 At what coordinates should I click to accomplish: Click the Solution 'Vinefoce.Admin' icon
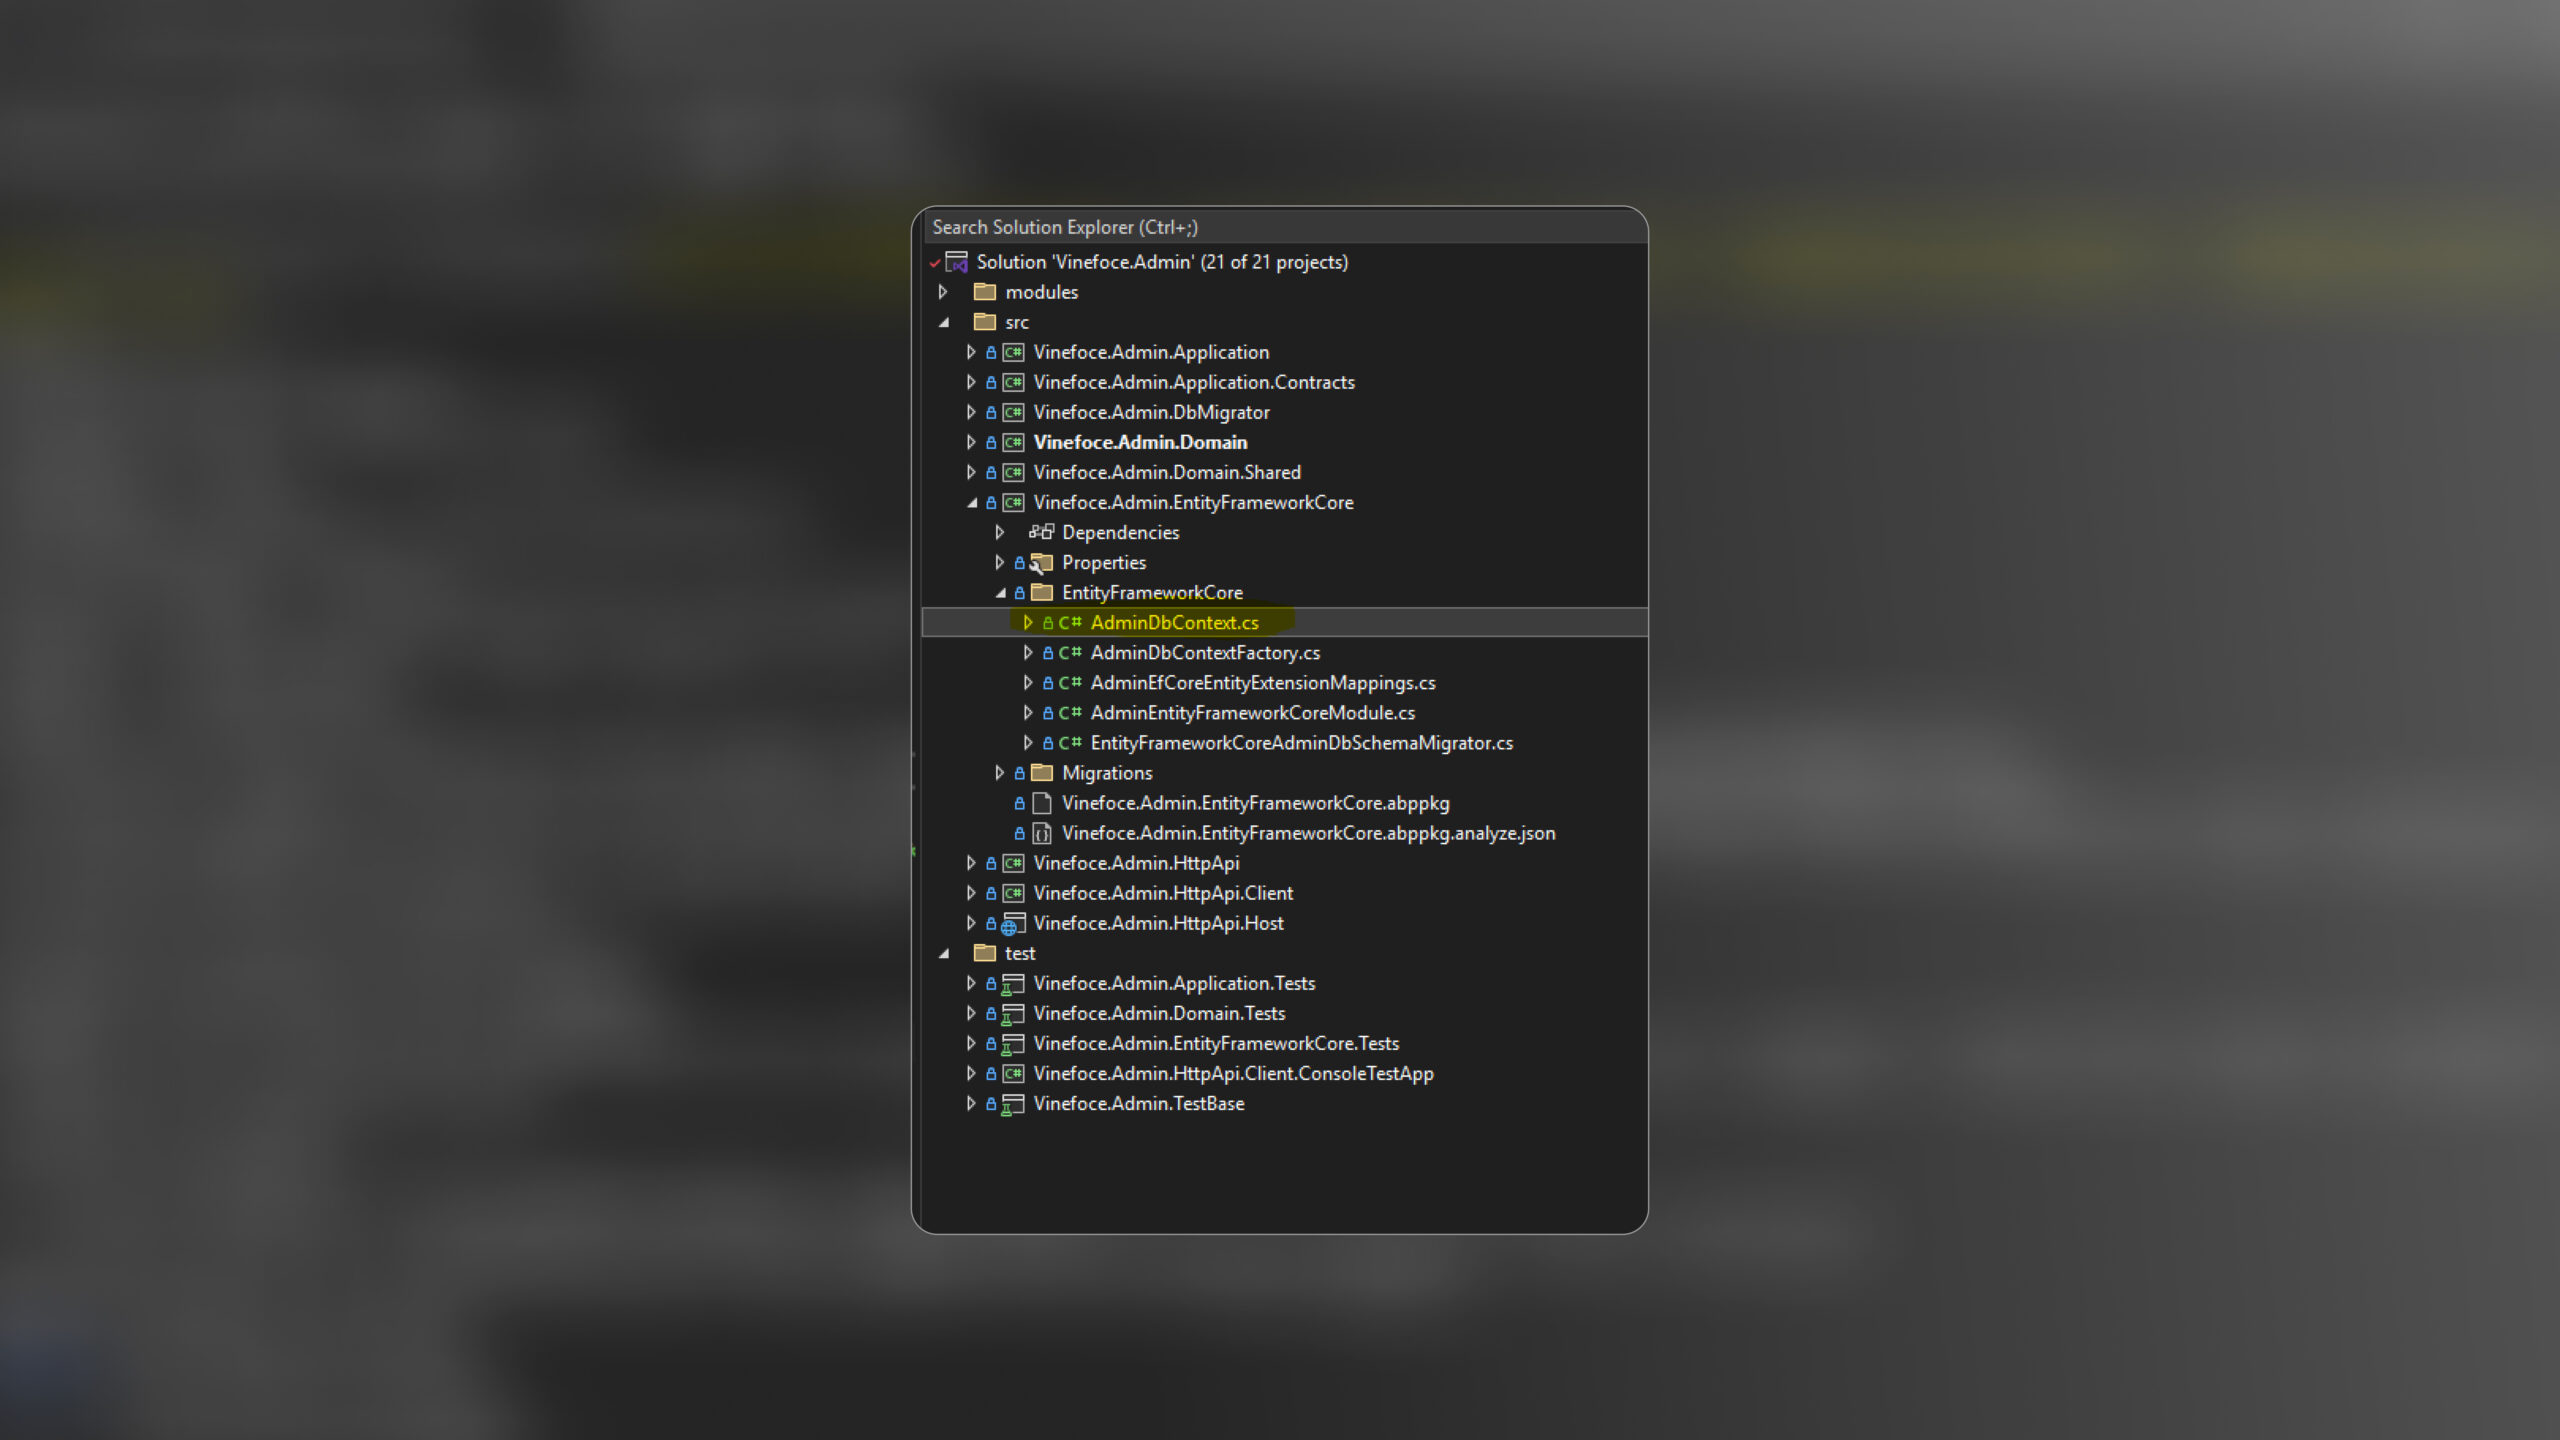click(957, 262)
